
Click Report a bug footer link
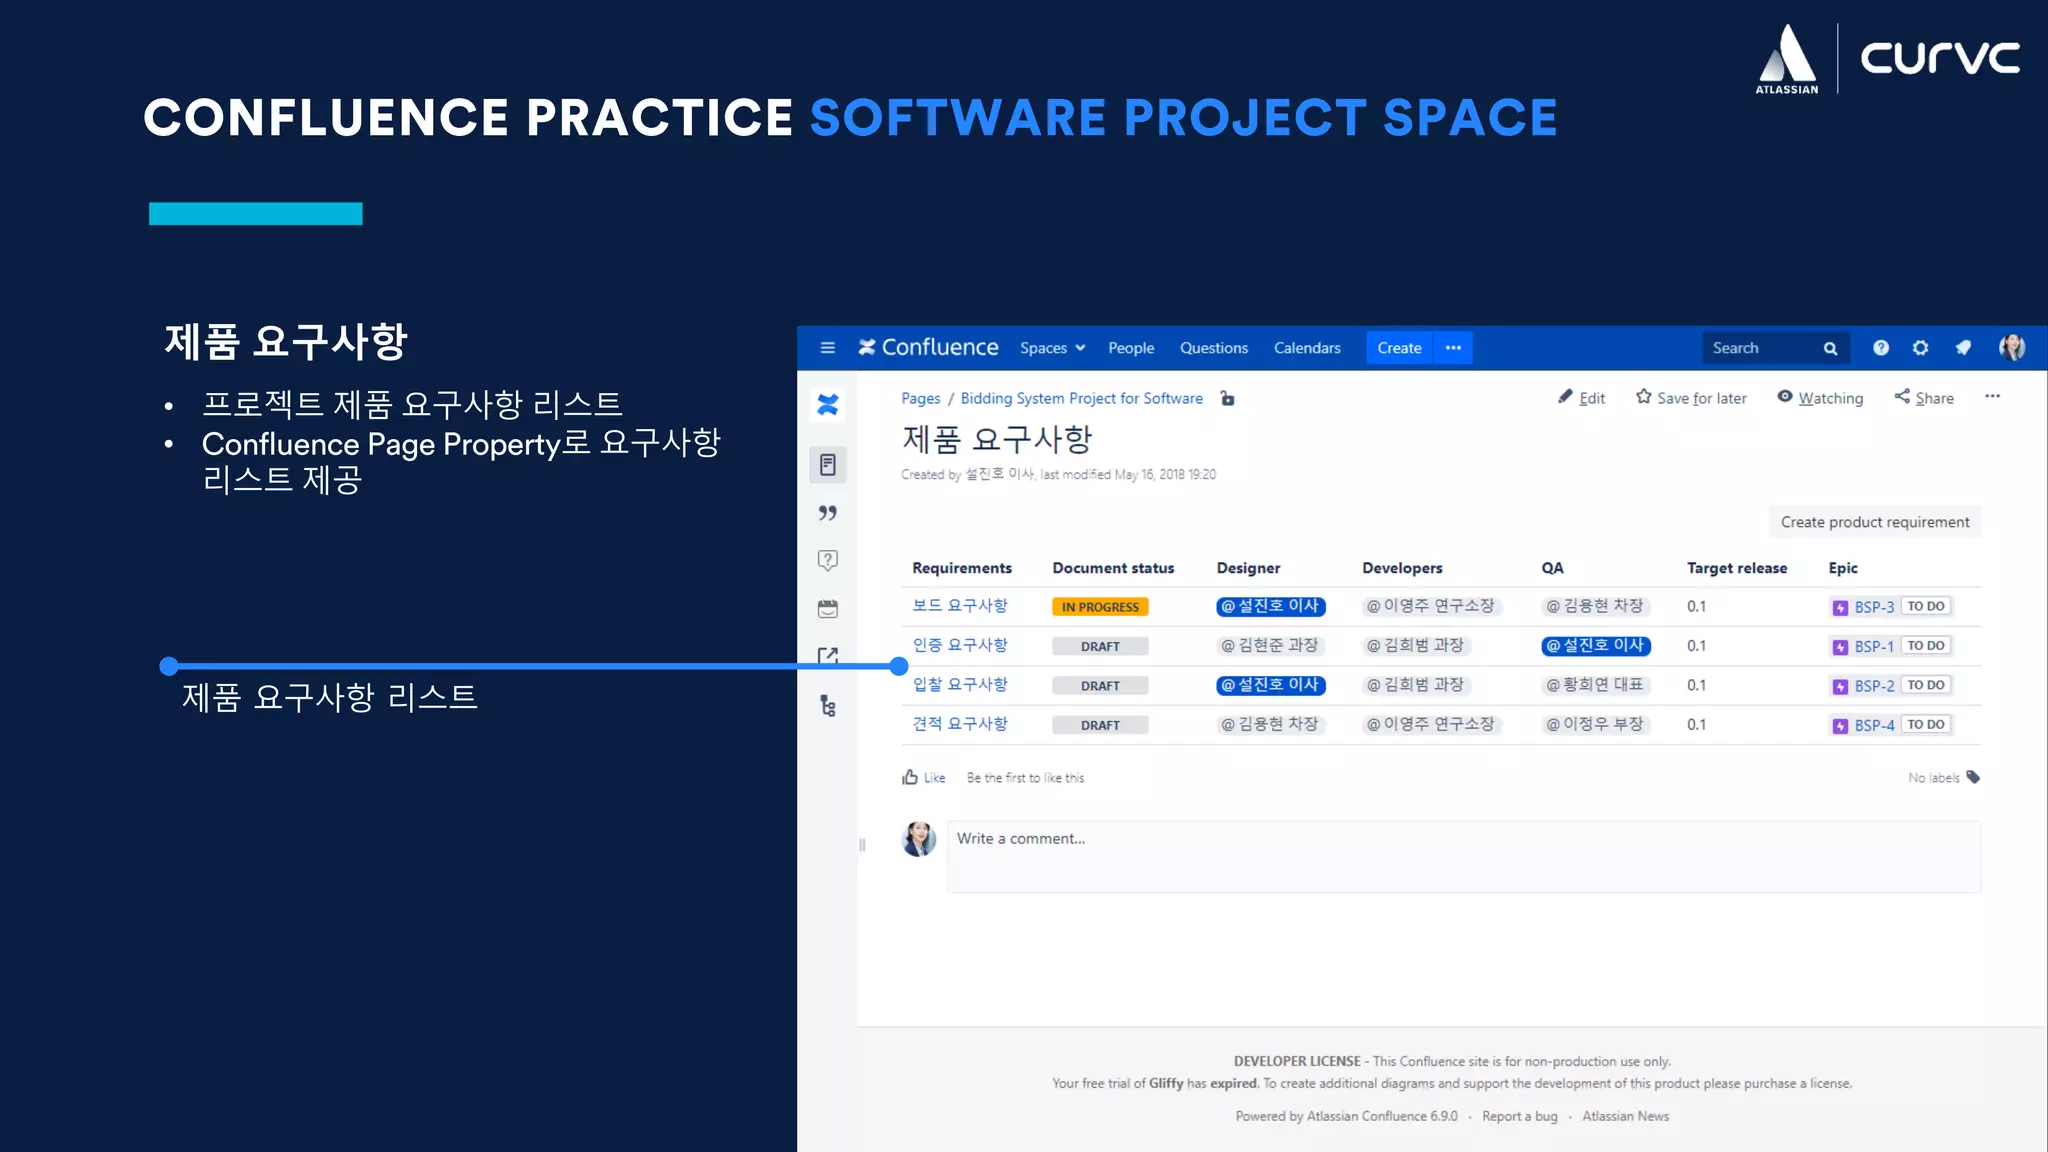[1519, 1116]
